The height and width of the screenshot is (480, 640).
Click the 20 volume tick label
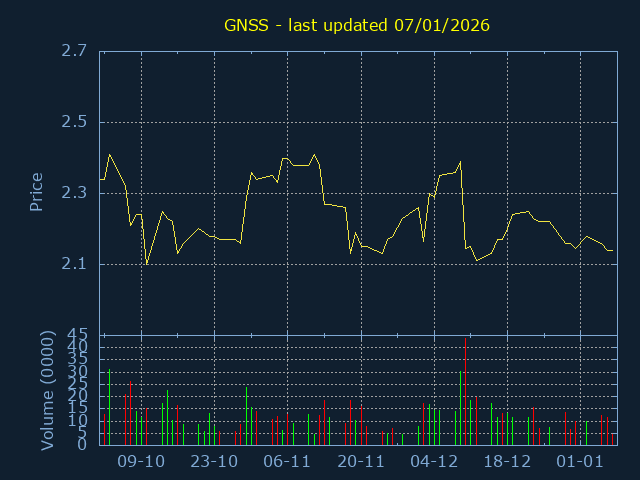77,396
